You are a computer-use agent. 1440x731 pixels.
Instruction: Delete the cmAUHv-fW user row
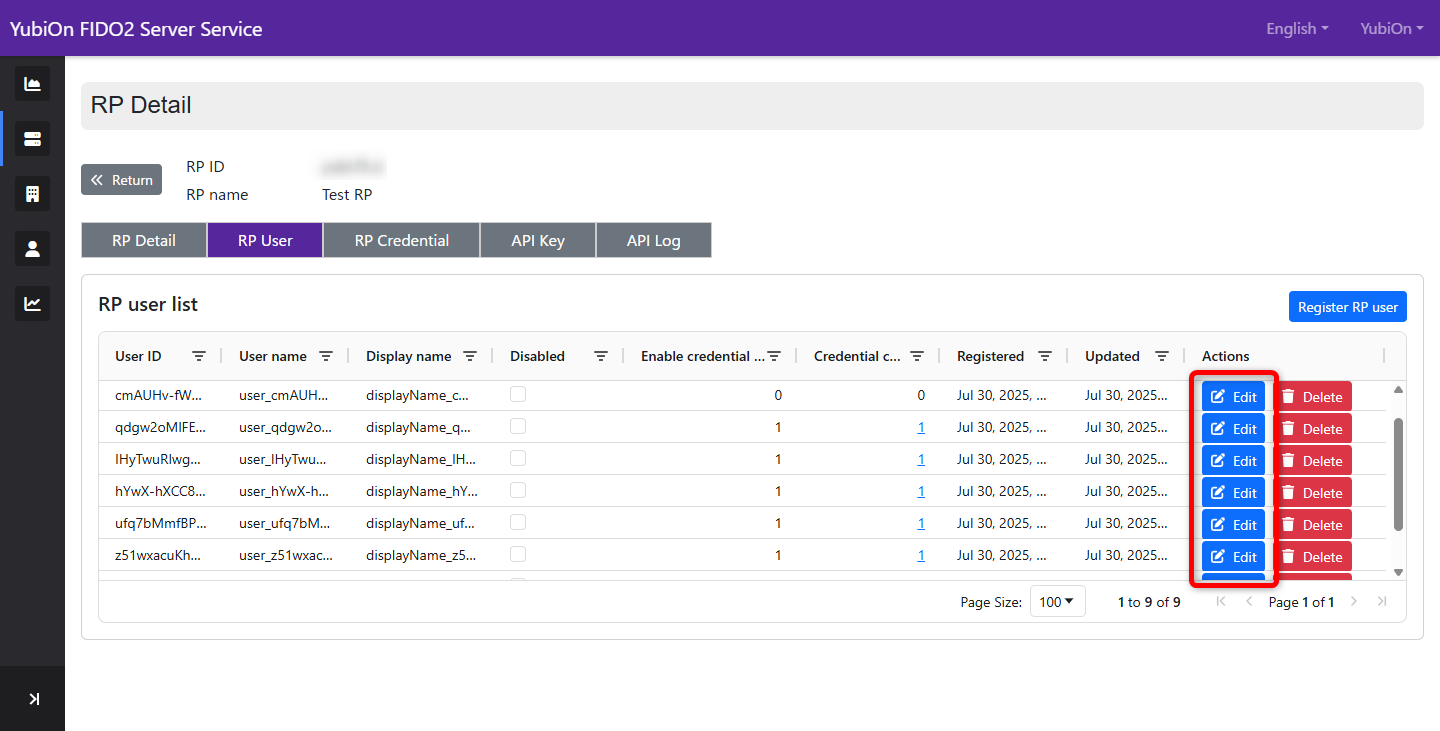pyautogui.click(x=1312, y=396)
